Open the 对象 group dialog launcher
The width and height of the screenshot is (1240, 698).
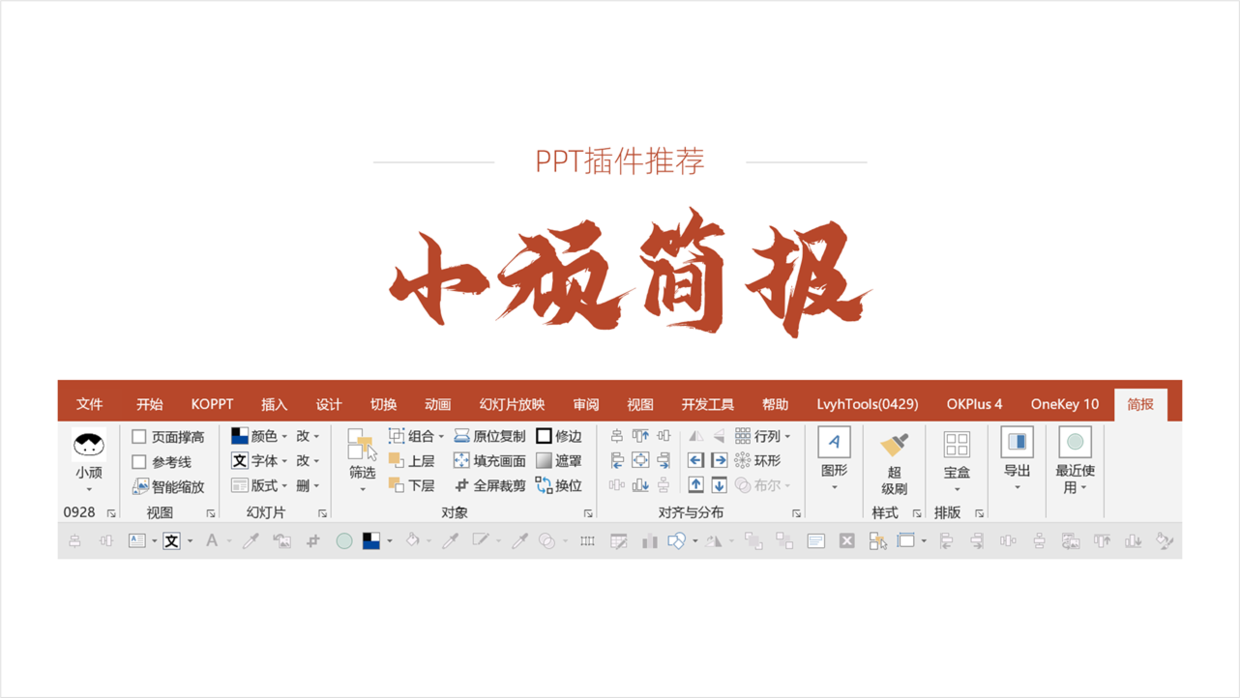(588, 513)
